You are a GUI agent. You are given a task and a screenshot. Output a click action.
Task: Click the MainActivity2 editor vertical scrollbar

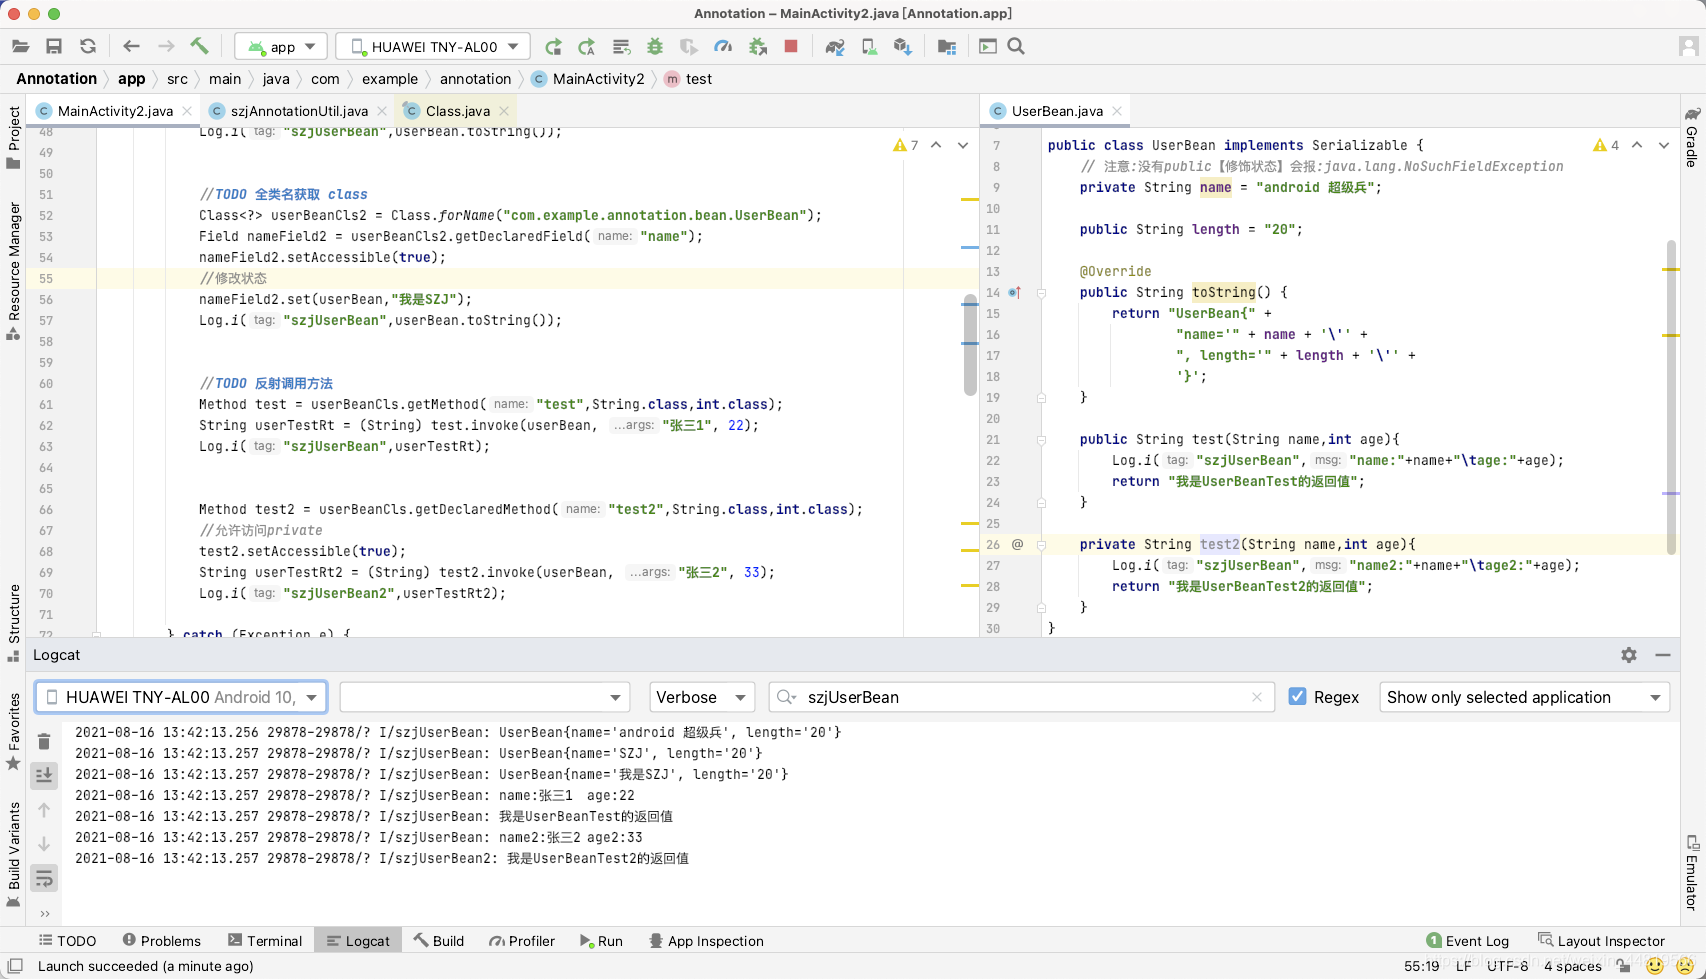970,345
